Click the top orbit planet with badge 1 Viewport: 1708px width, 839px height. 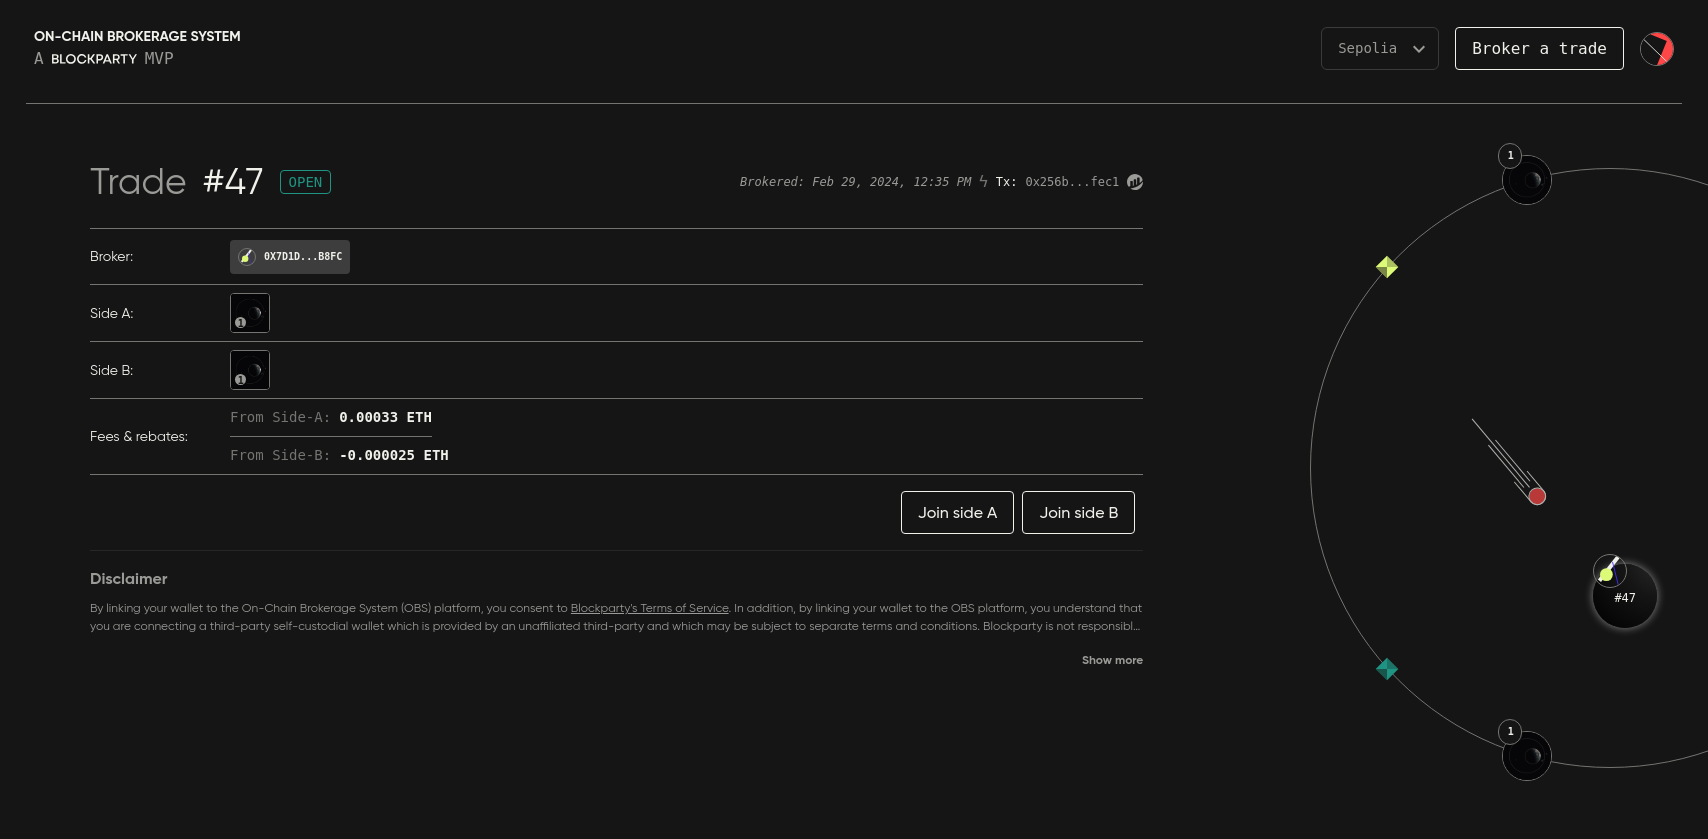click(1527, 180)
